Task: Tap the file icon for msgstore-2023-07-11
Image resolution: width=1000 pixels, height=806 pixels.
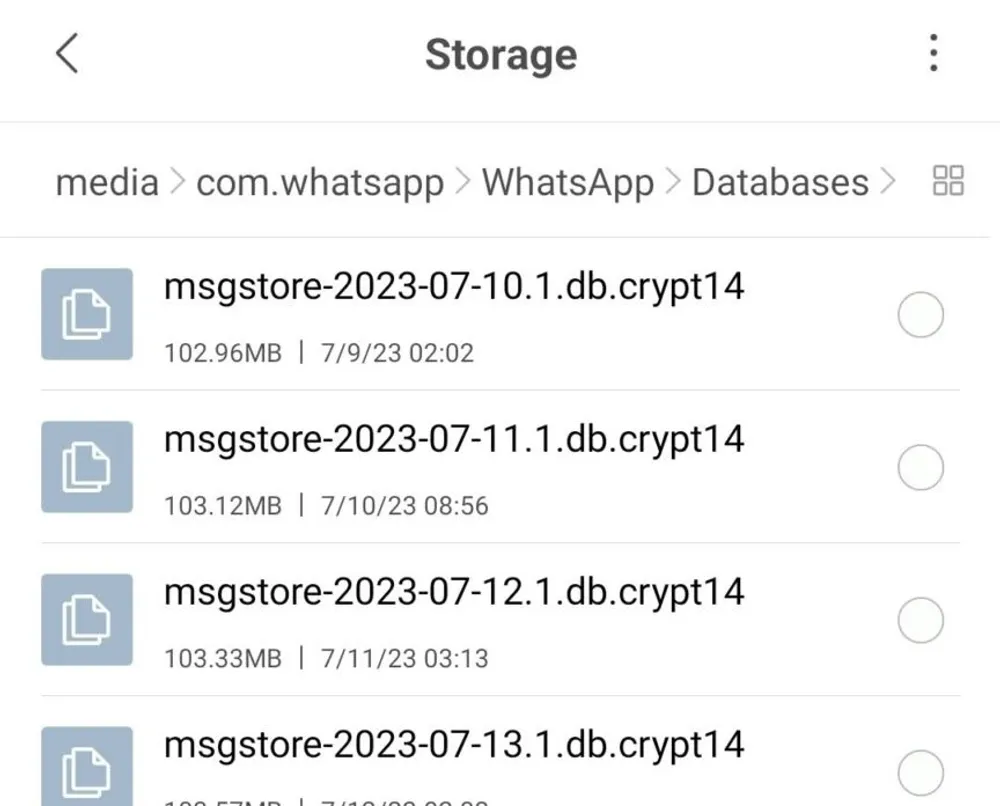Action: [87, 467]
